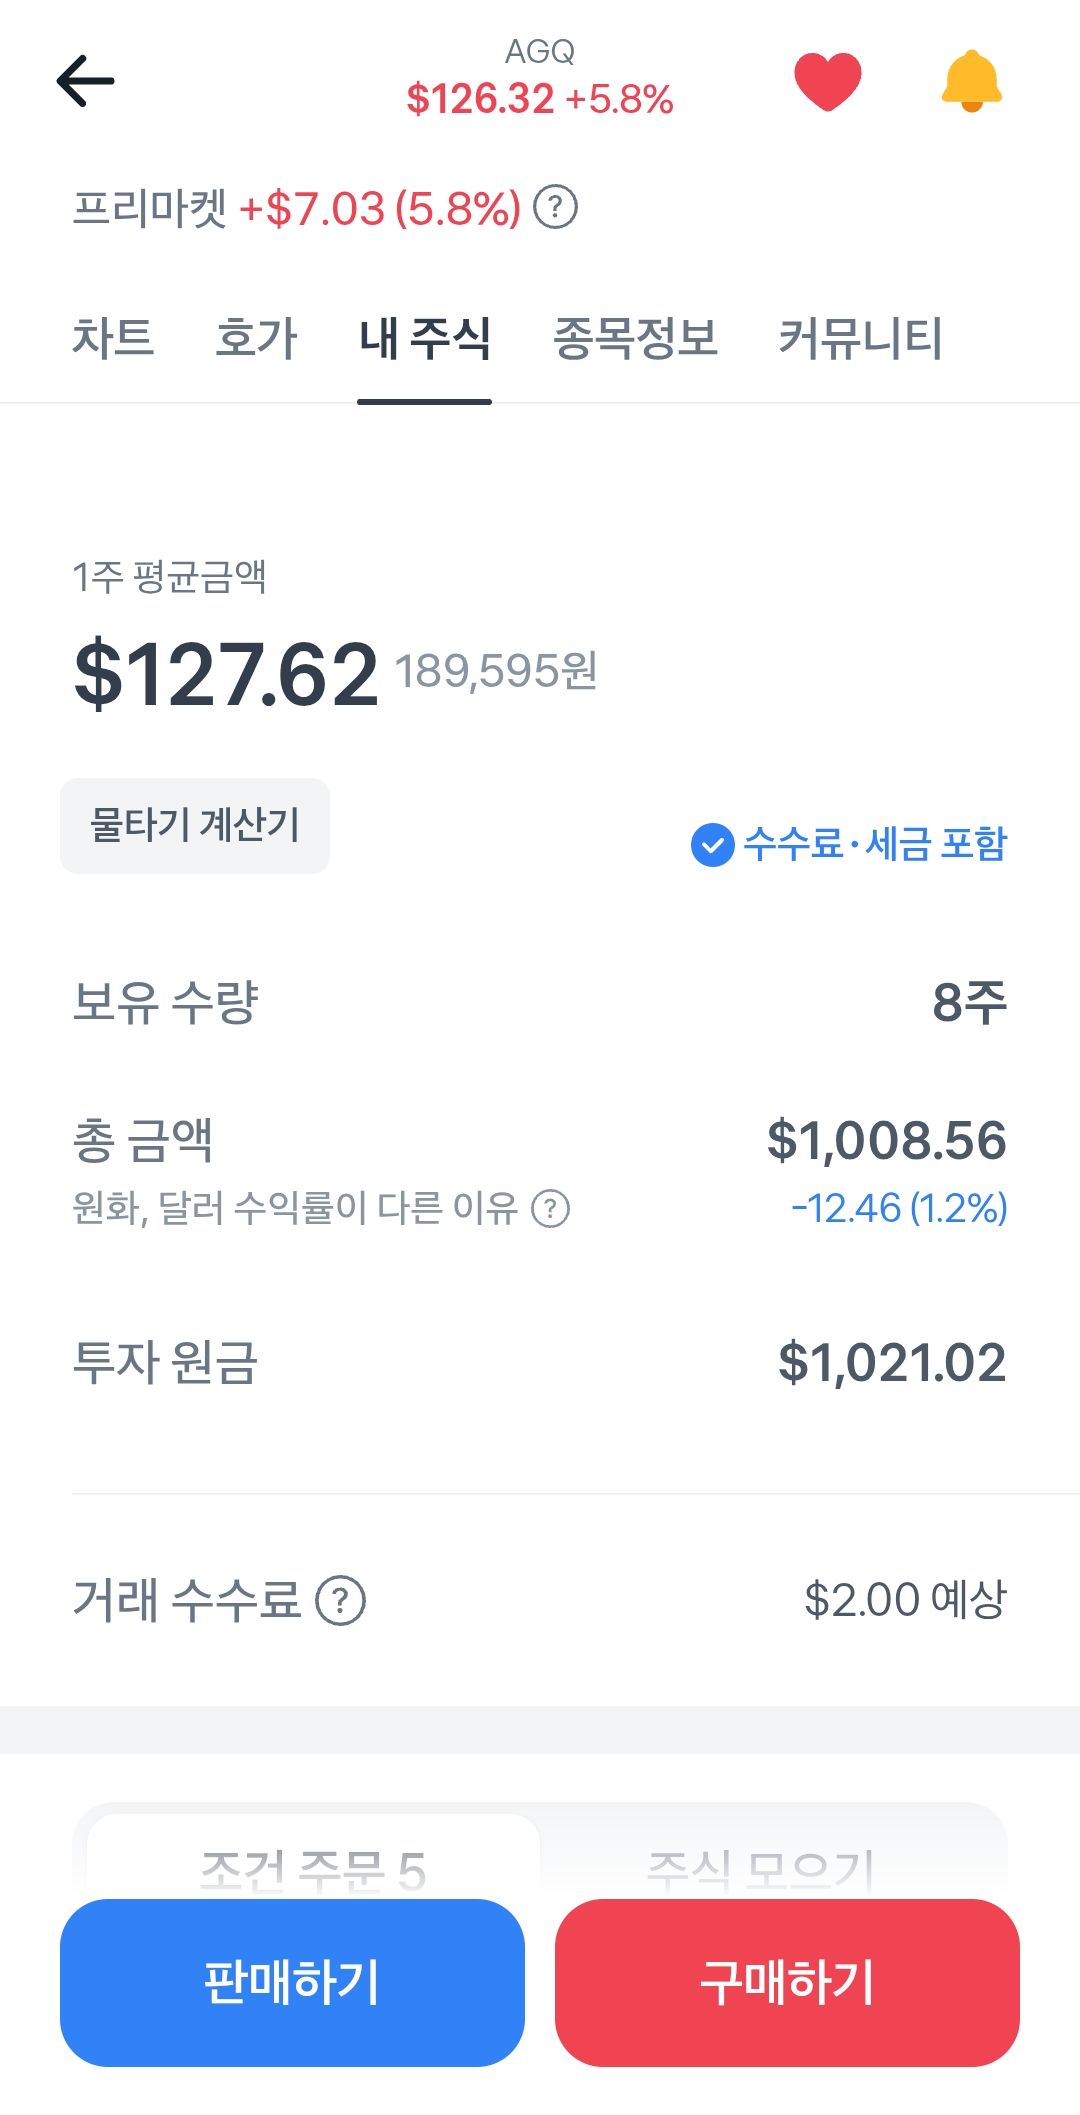This screenshot has width=1080, height=2115.
Task: Go to the 커뮤니티 tab
Action: point(860,338)
